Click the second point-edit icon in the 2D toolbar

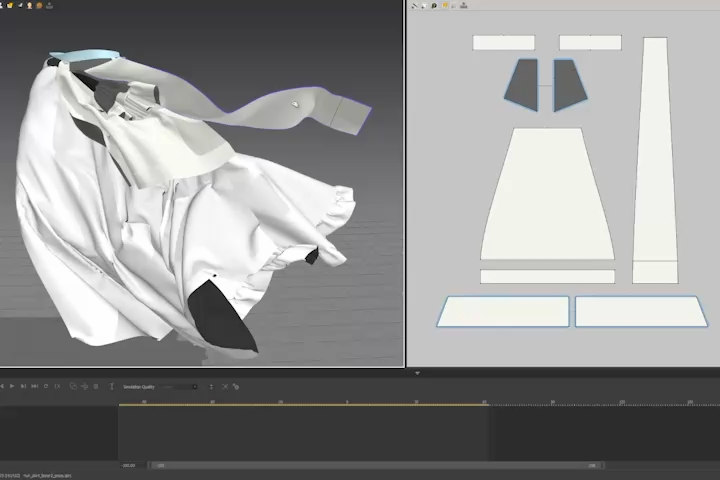coord(424,6)
